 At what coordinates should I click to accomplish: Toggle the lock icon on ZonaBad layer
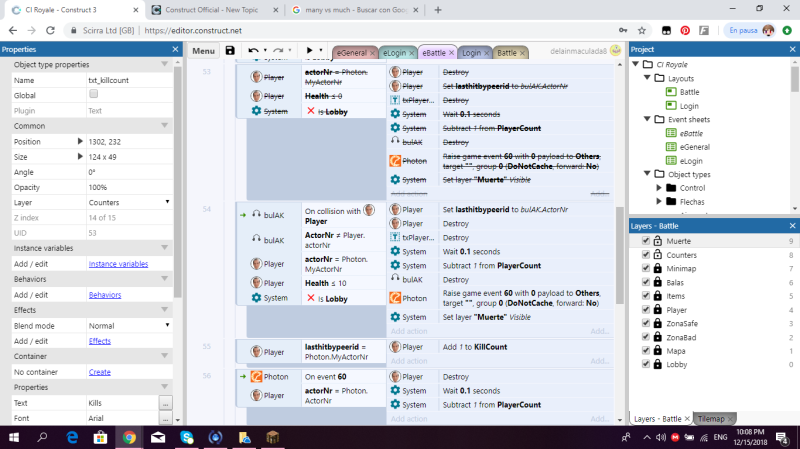[658, 337]
